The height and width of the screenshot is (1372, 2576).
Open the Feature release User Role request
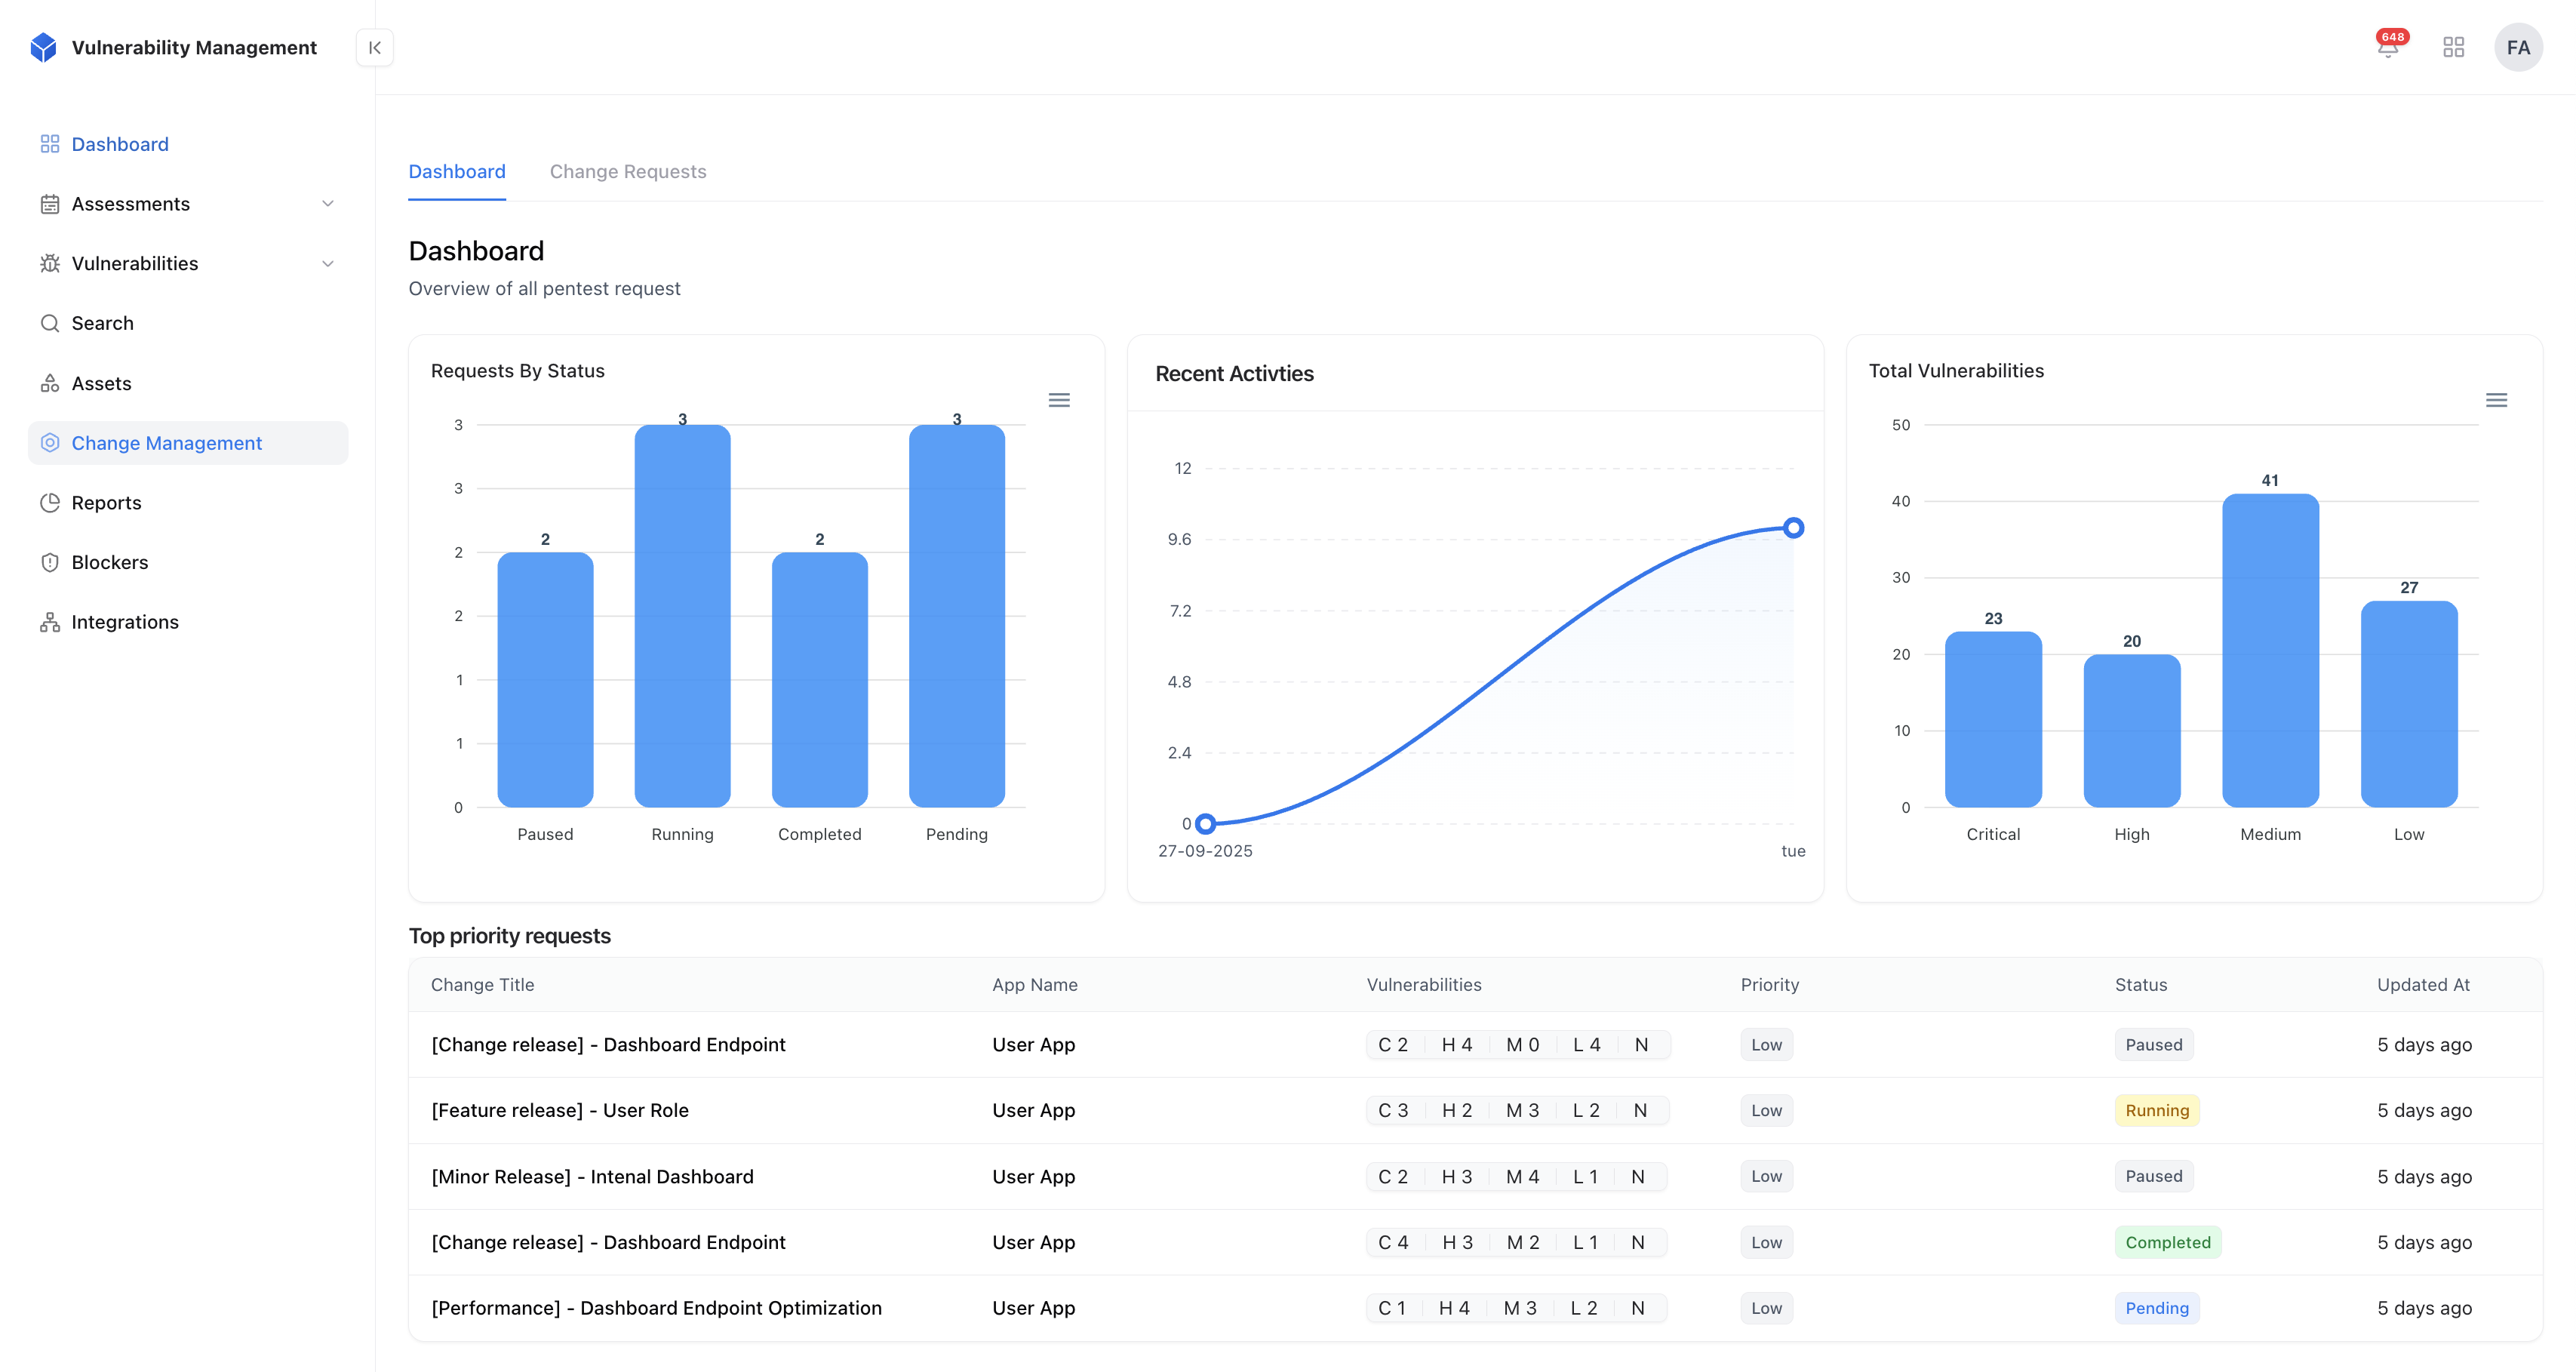point(559,1110)
